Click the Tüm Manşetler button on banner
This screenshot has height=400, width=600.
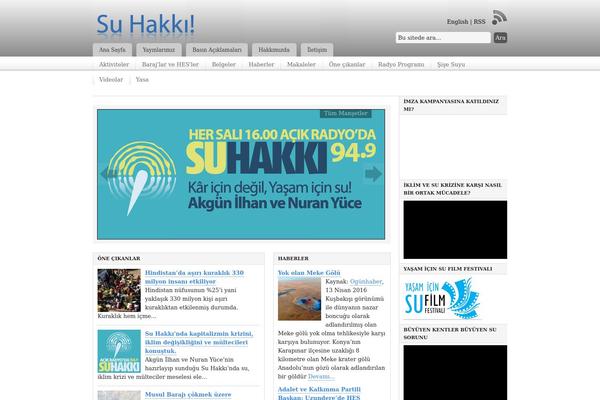346,113
